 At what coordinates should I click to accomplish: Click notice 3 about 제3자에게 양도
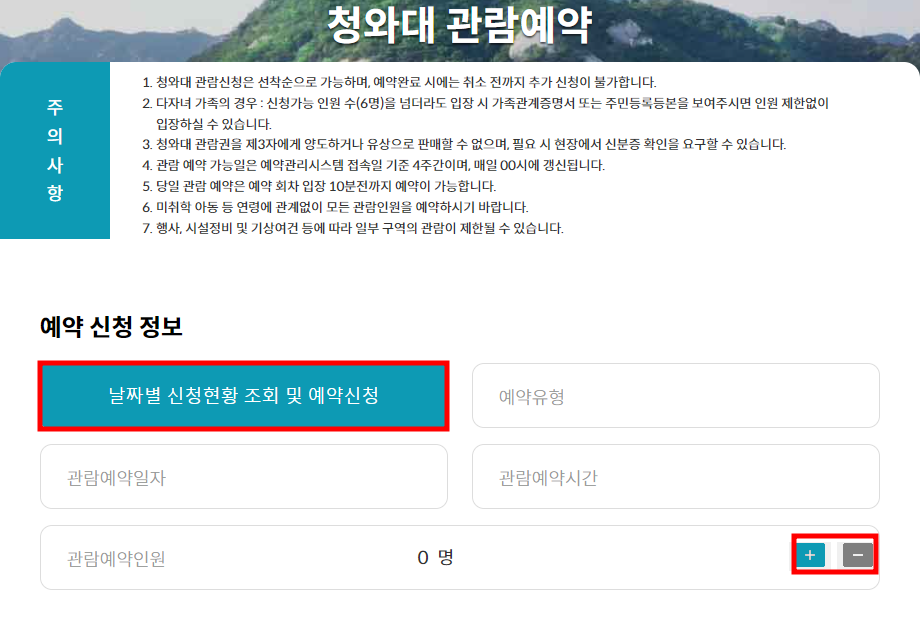(x=464, y=144)
